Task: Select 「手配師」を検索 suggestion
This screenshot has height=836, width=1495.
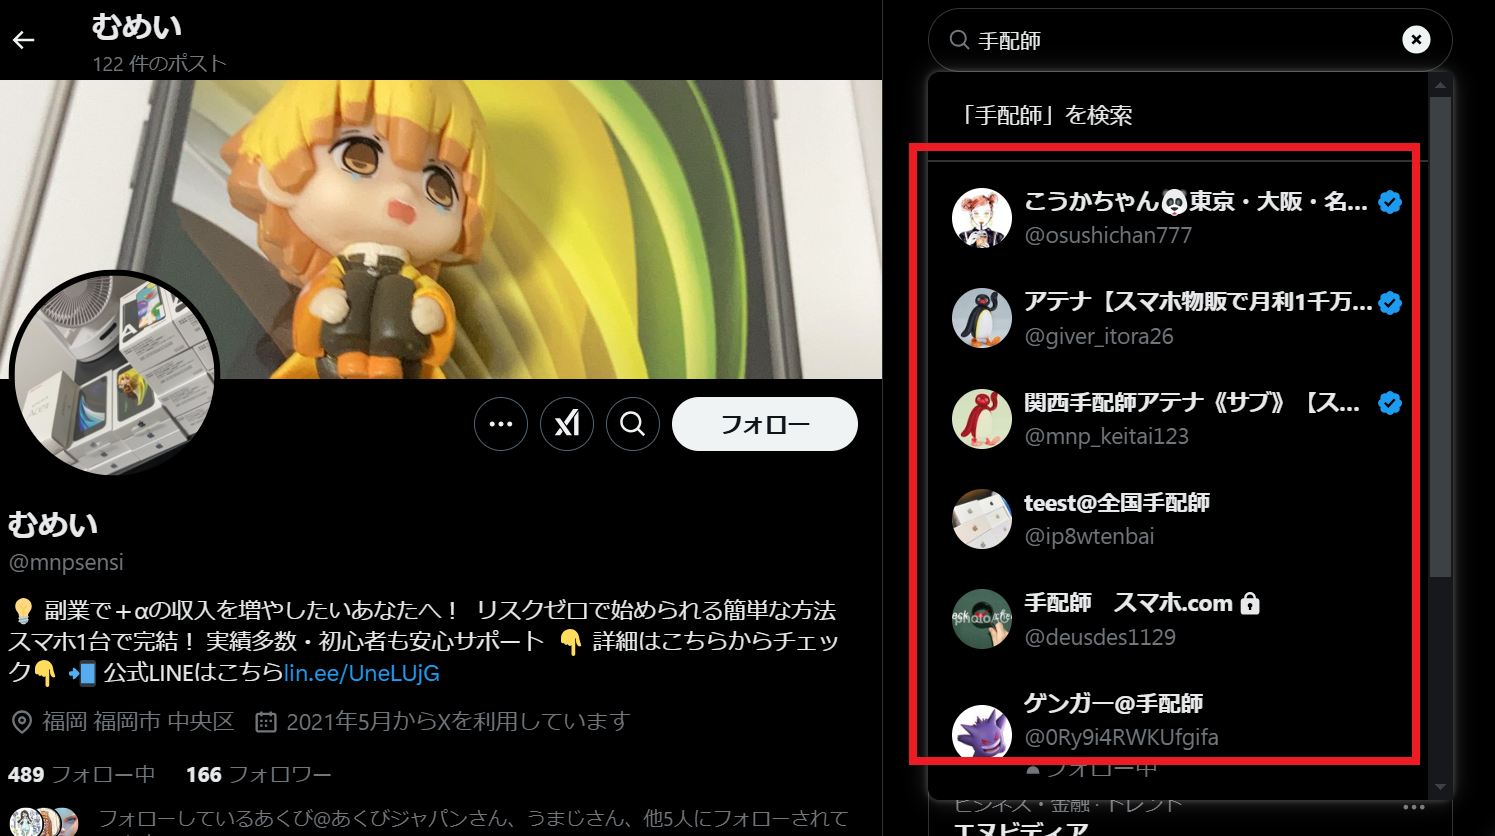Action: (1178, 116)
